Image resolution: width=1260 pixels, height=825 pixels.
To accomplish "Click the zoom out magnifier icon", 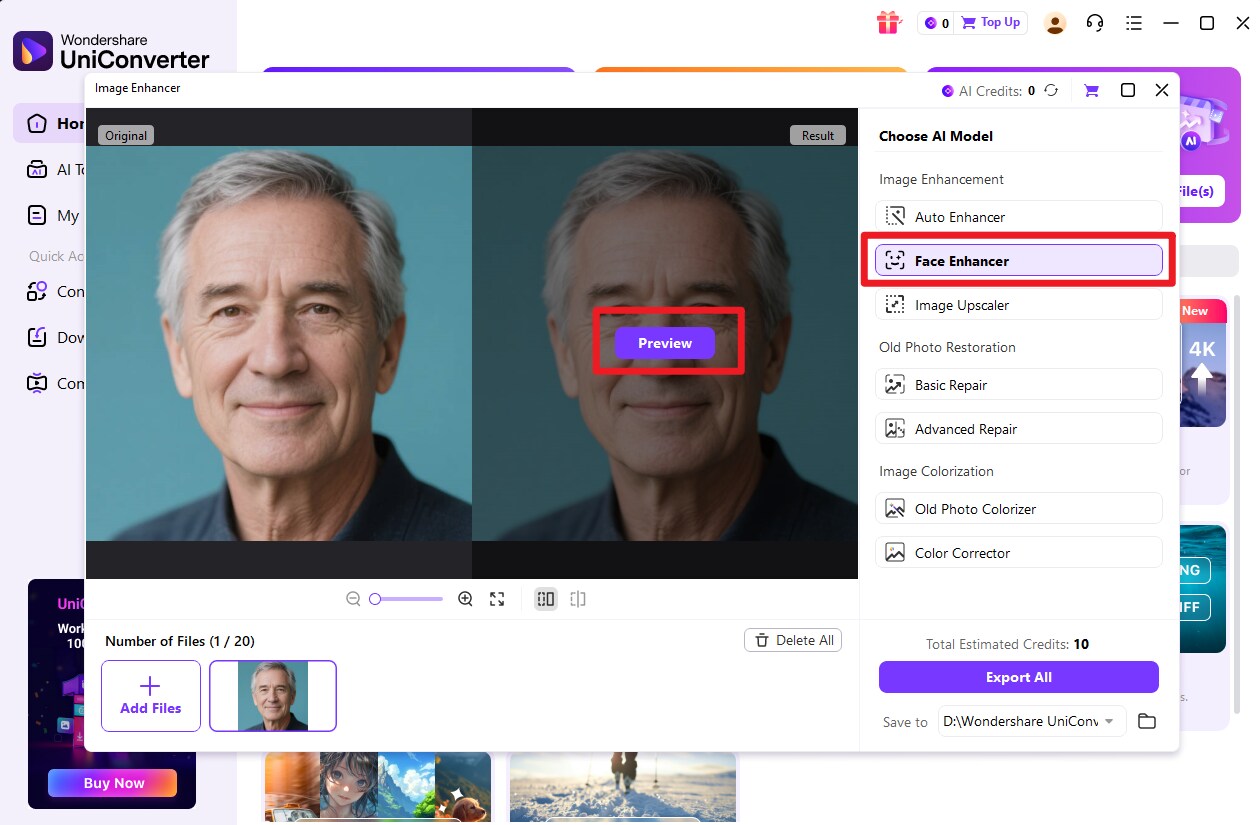I will click(353, 599).
